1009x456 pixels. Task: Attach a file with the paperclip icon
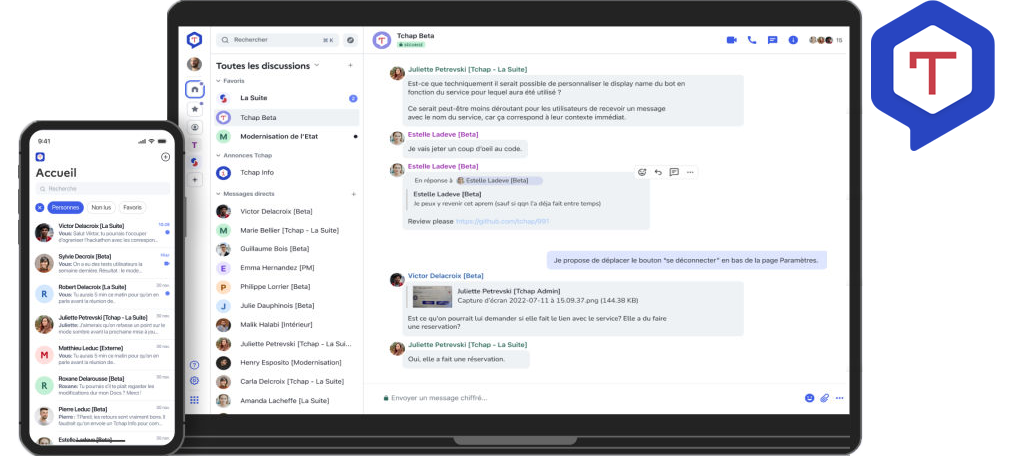(825, 397)
